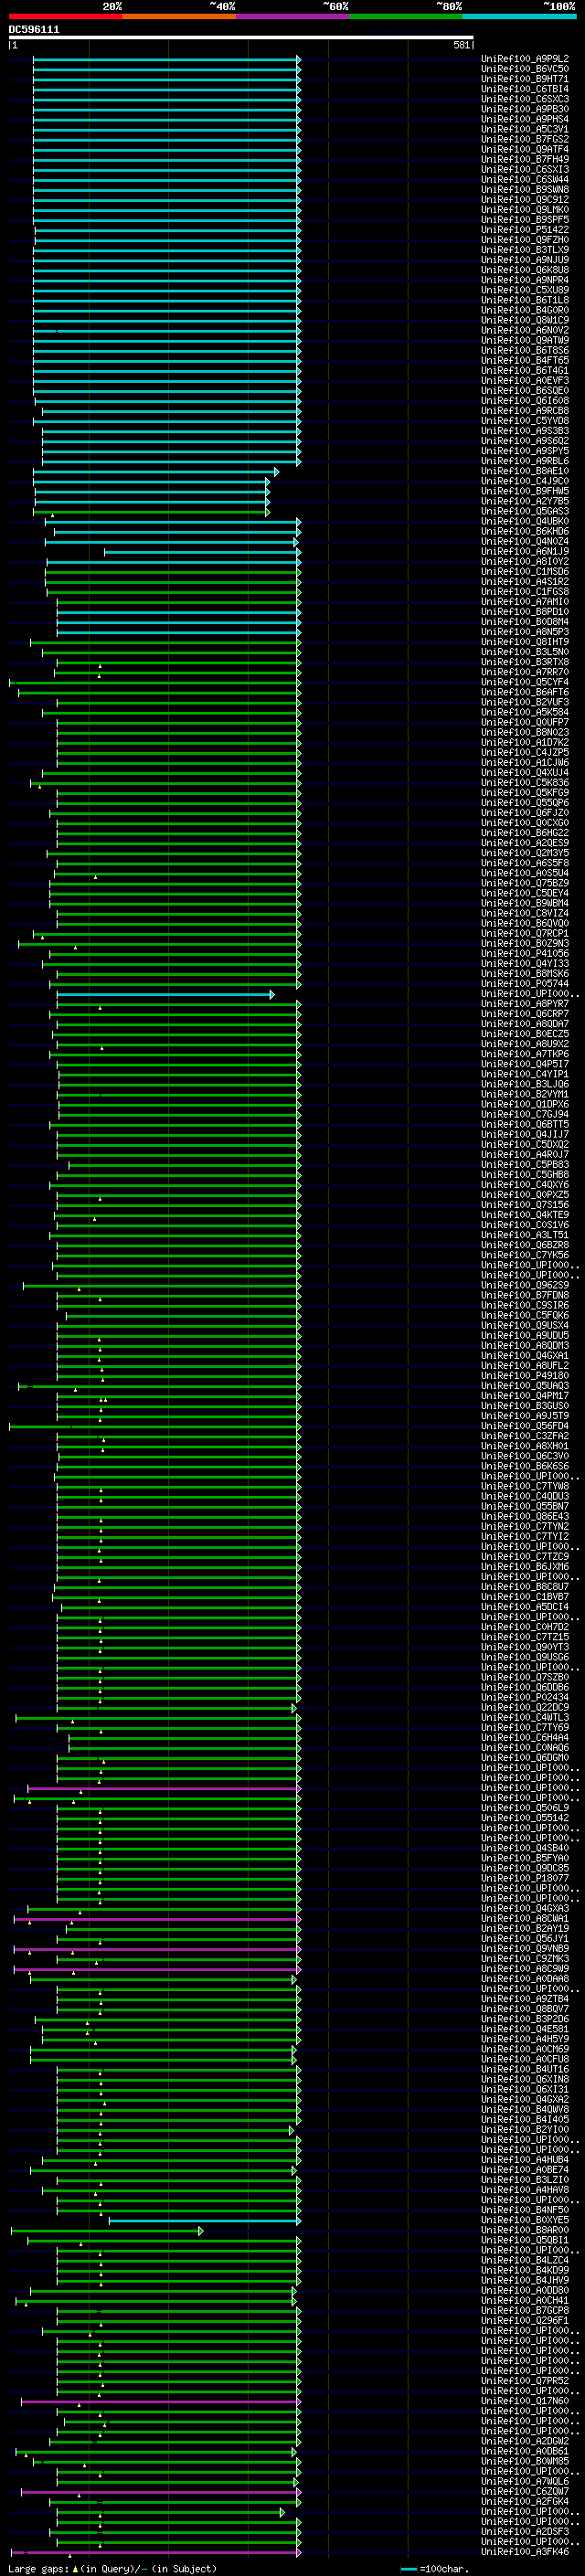585x2576 pixels.
Task: Select label UniRef100_B6T1L8
Action: pos(525,300)
